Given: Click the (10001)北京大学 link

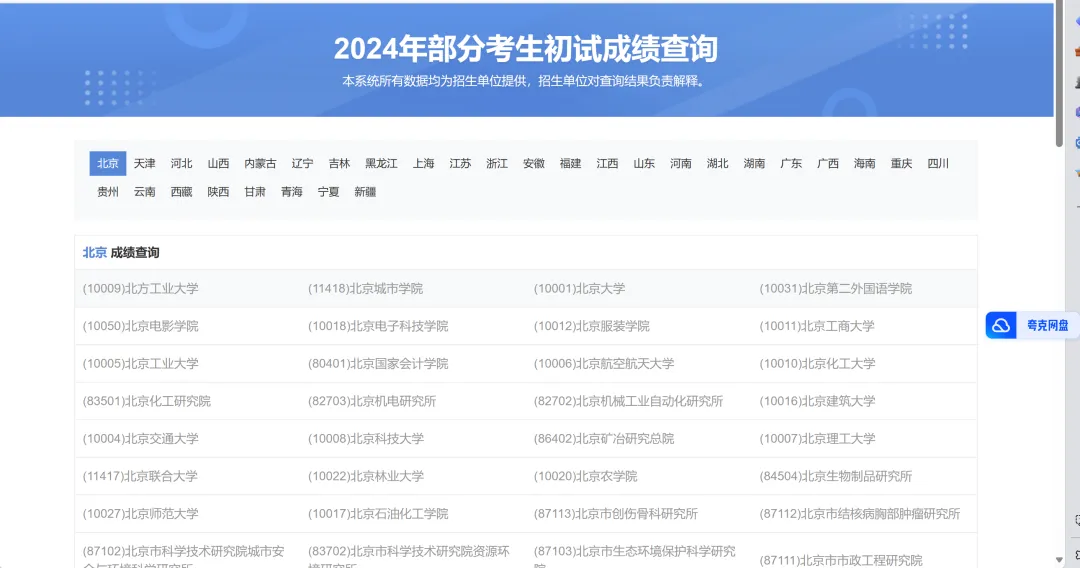Looking at the screenshot, I should (x=579, y=288).
